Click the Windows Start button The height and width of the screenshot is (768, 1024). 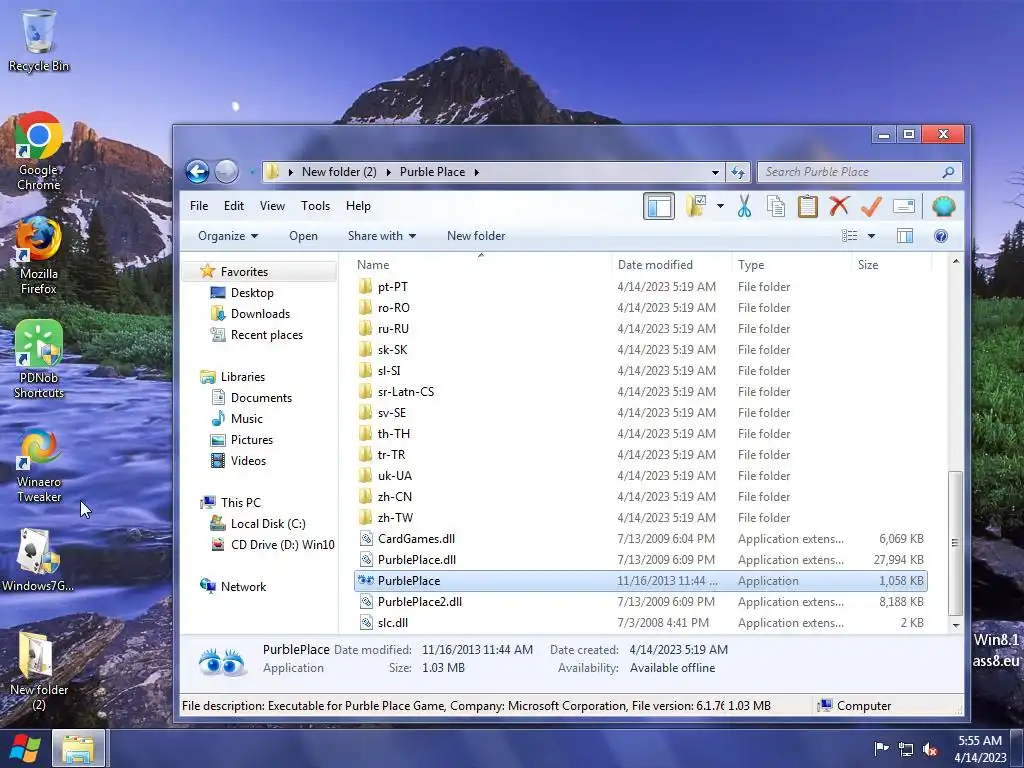tap(24, 748)
